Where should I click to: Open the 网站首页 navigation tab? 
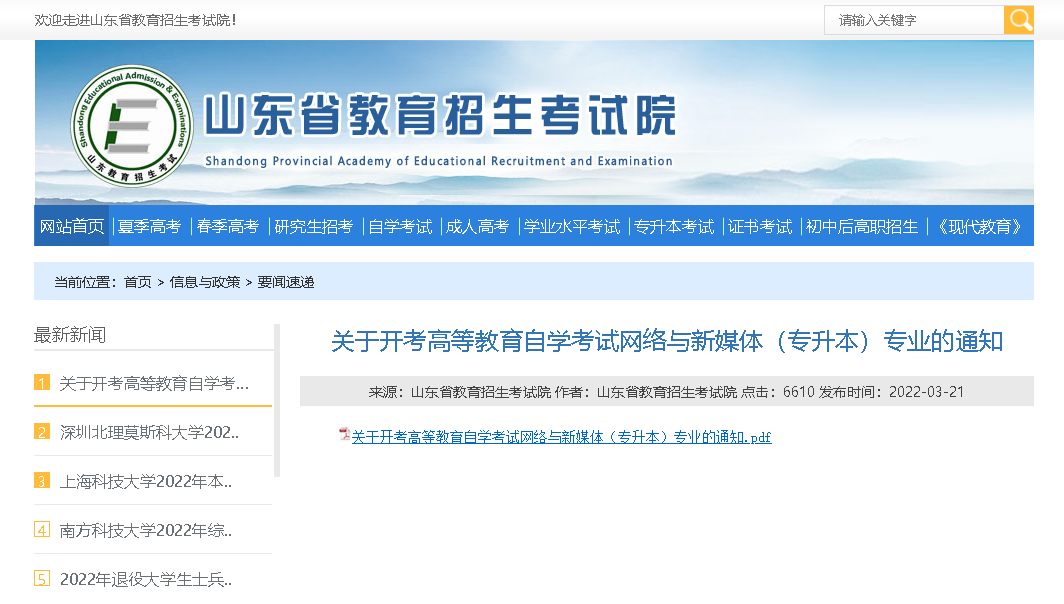(x=72, y=227)
